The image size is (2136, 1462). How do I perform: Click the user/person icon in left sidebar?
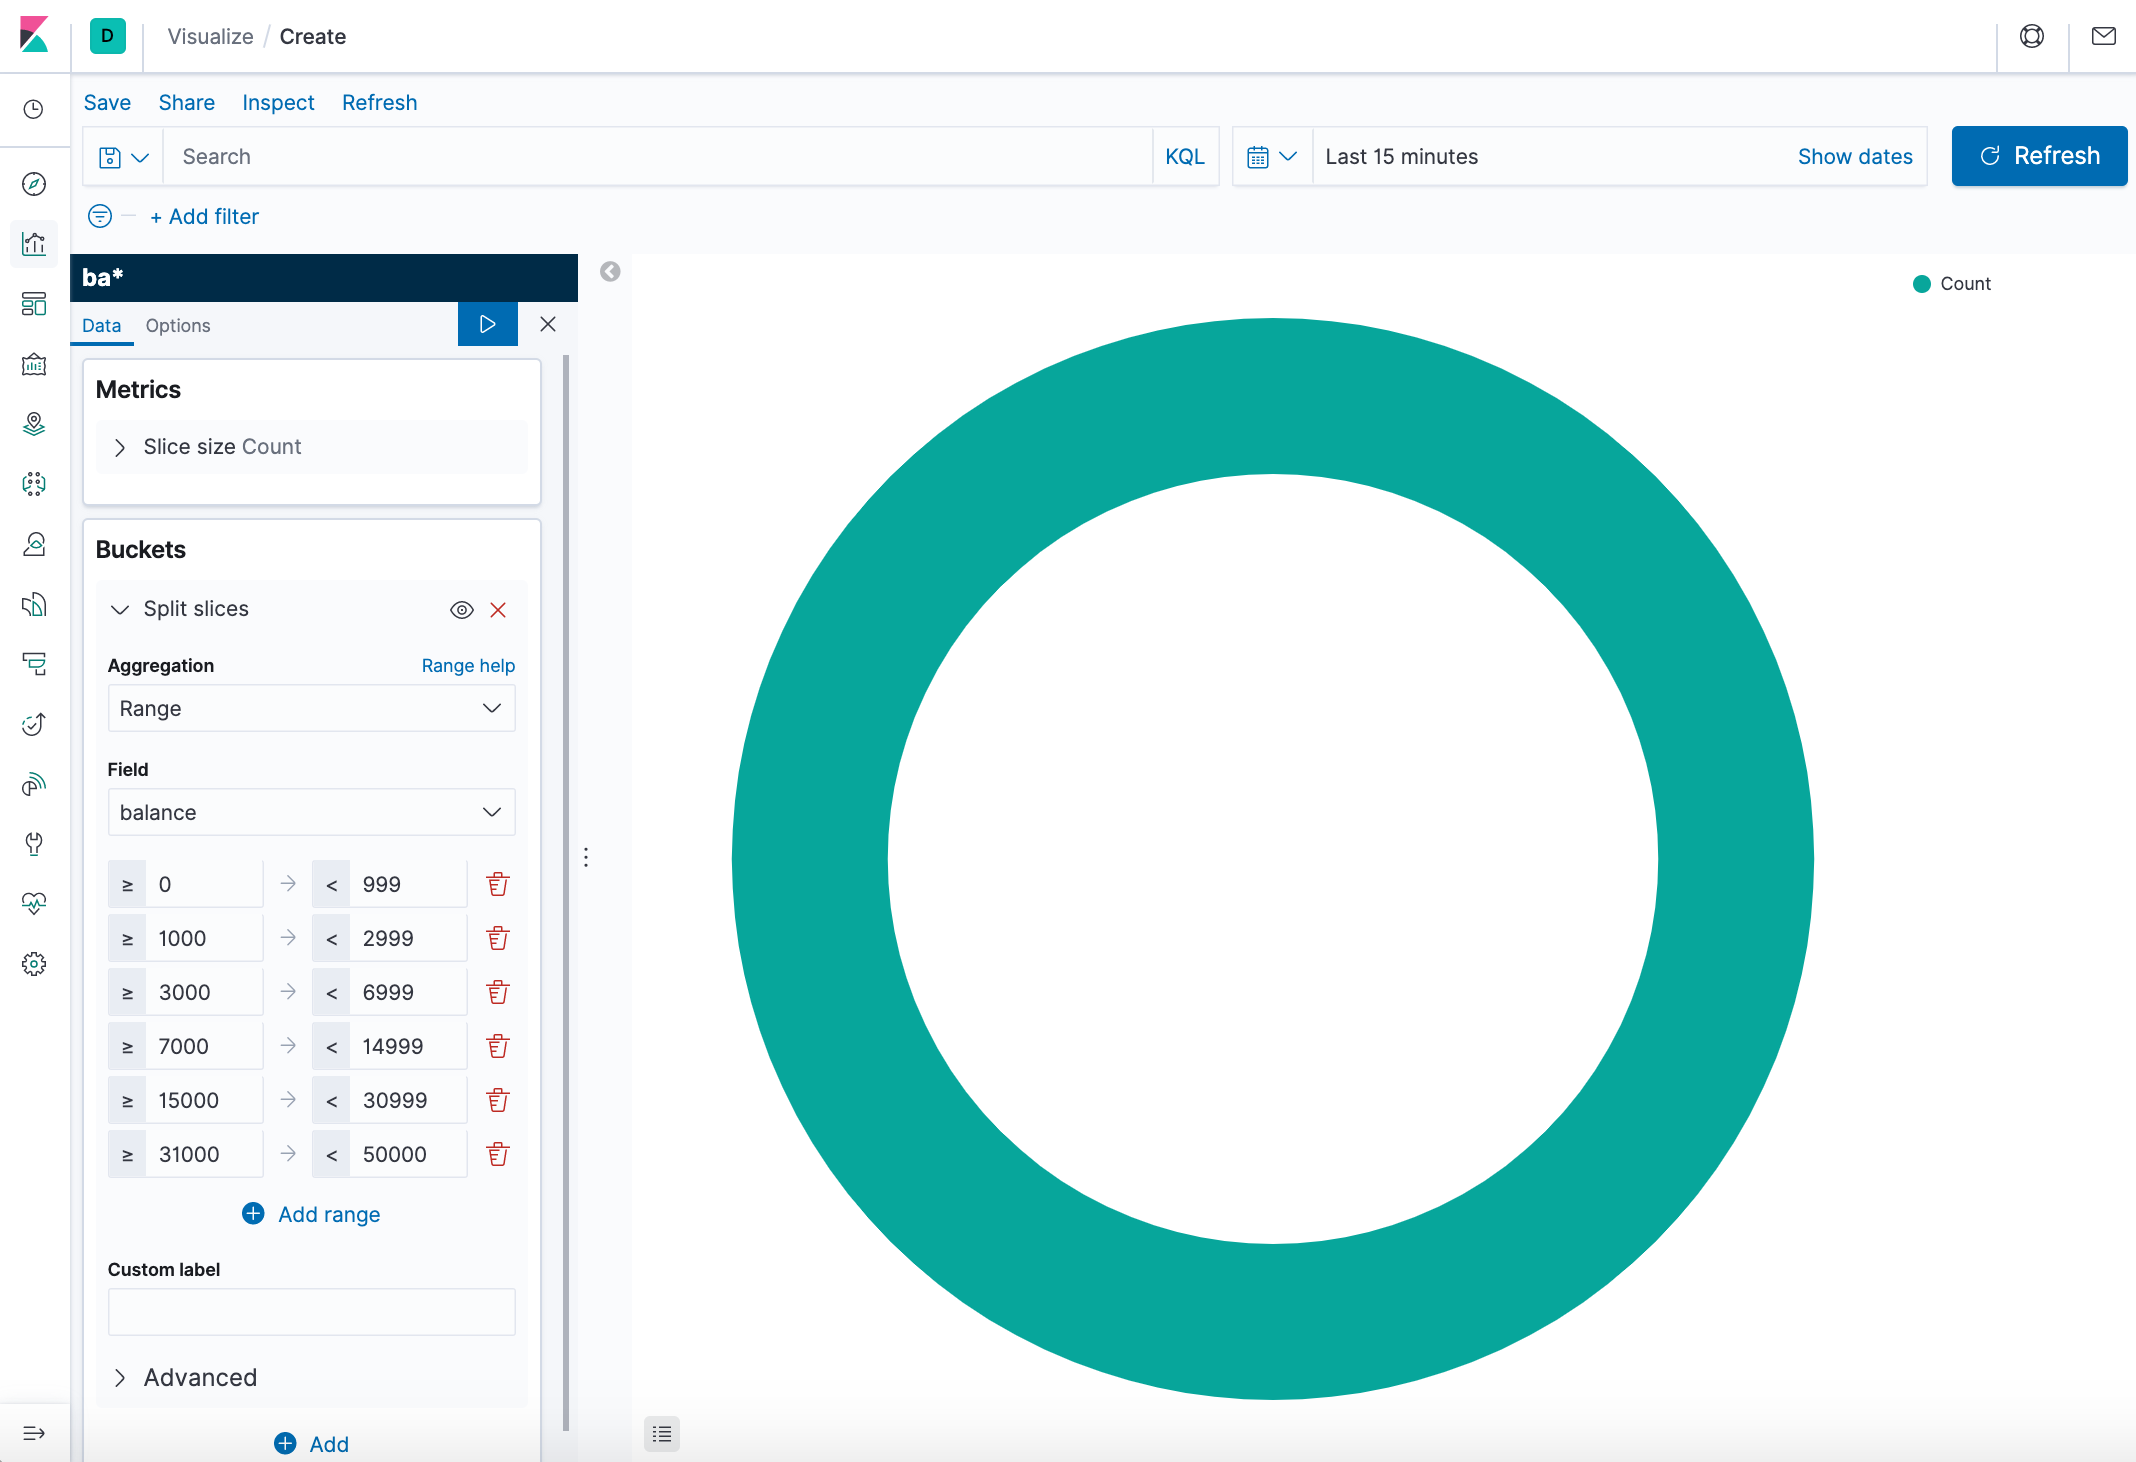(36, 544)
